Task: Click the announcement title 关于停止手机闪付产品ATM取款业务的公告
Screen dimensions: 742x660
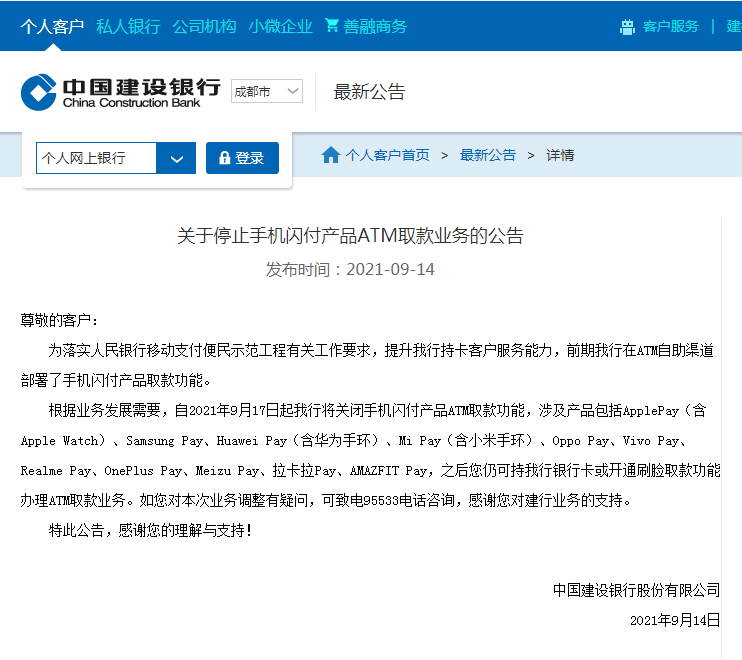Action: pyautogui.click(x=350, y=236)
